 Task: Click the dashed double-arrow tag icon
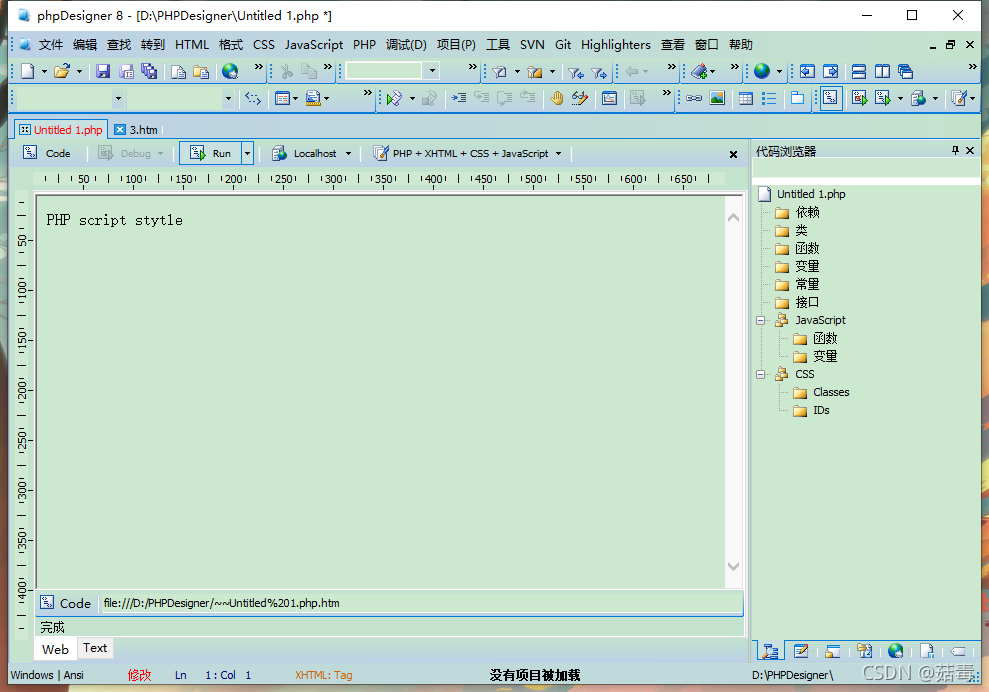[x=253, y=98]
